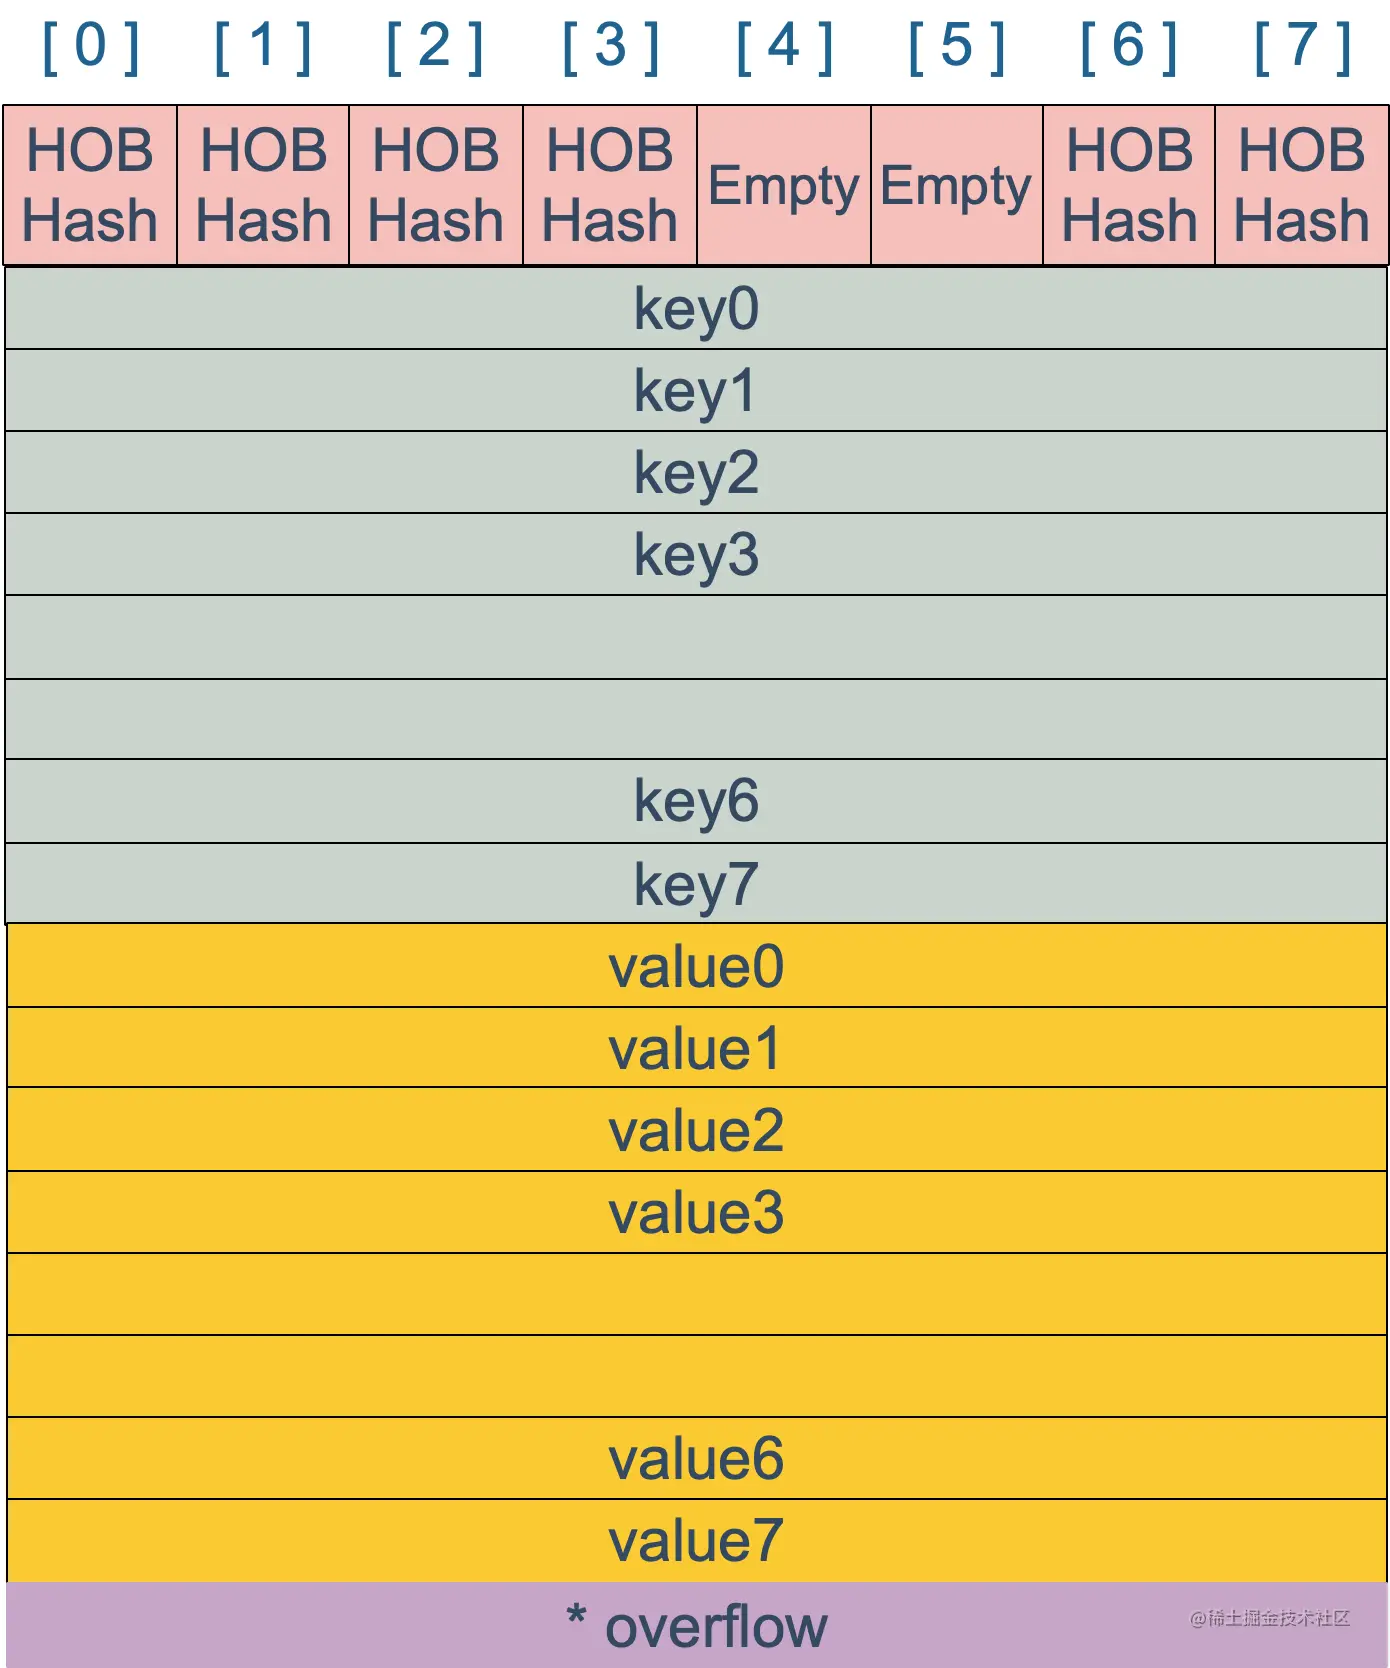Click the watermark text in overflow row

tap(1270, 1618)
